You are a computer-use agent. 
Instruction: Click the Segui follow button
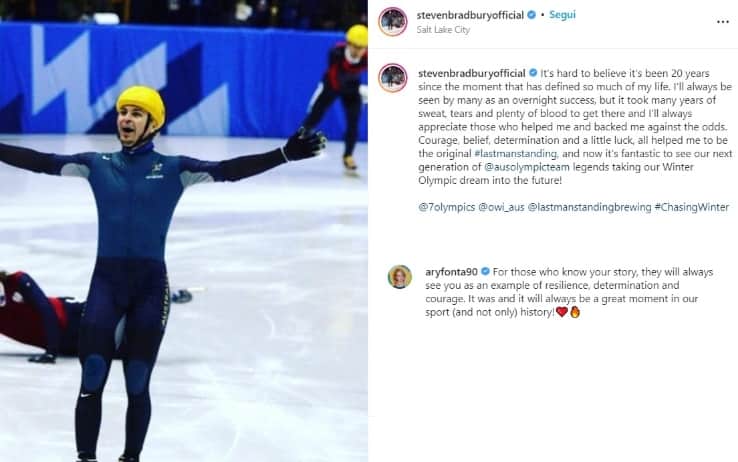click(x=562, y=15)
